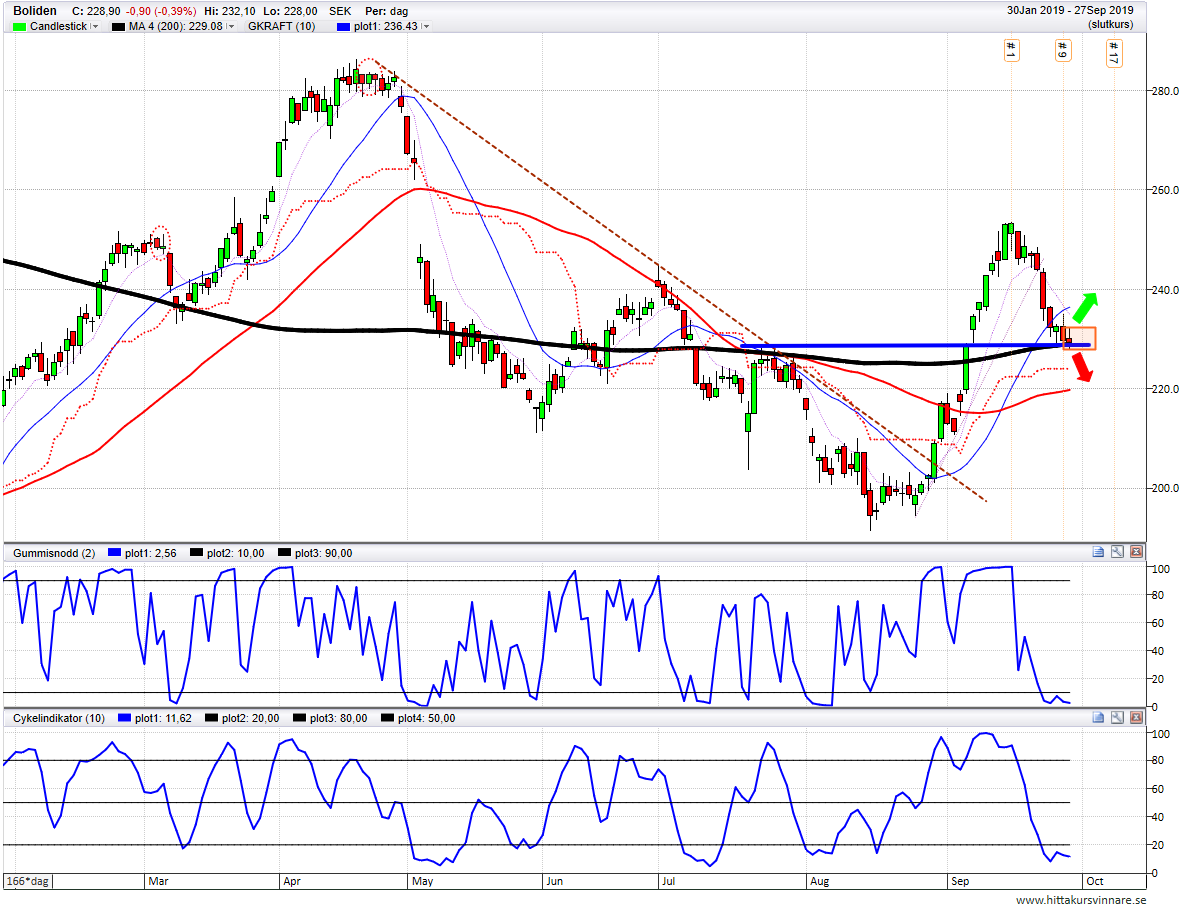Click the Apr month label on time axis
Screen dimensions: 1191x905
pos(292,881)
